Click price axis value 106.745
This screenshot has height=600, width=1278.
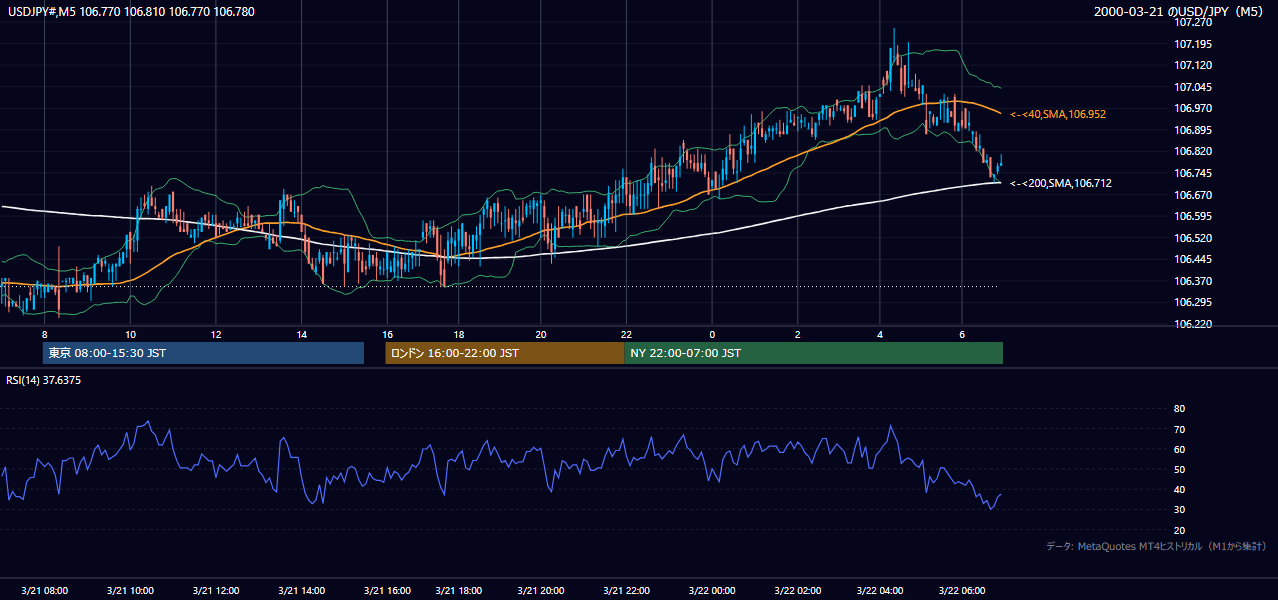pos(1193,173)
